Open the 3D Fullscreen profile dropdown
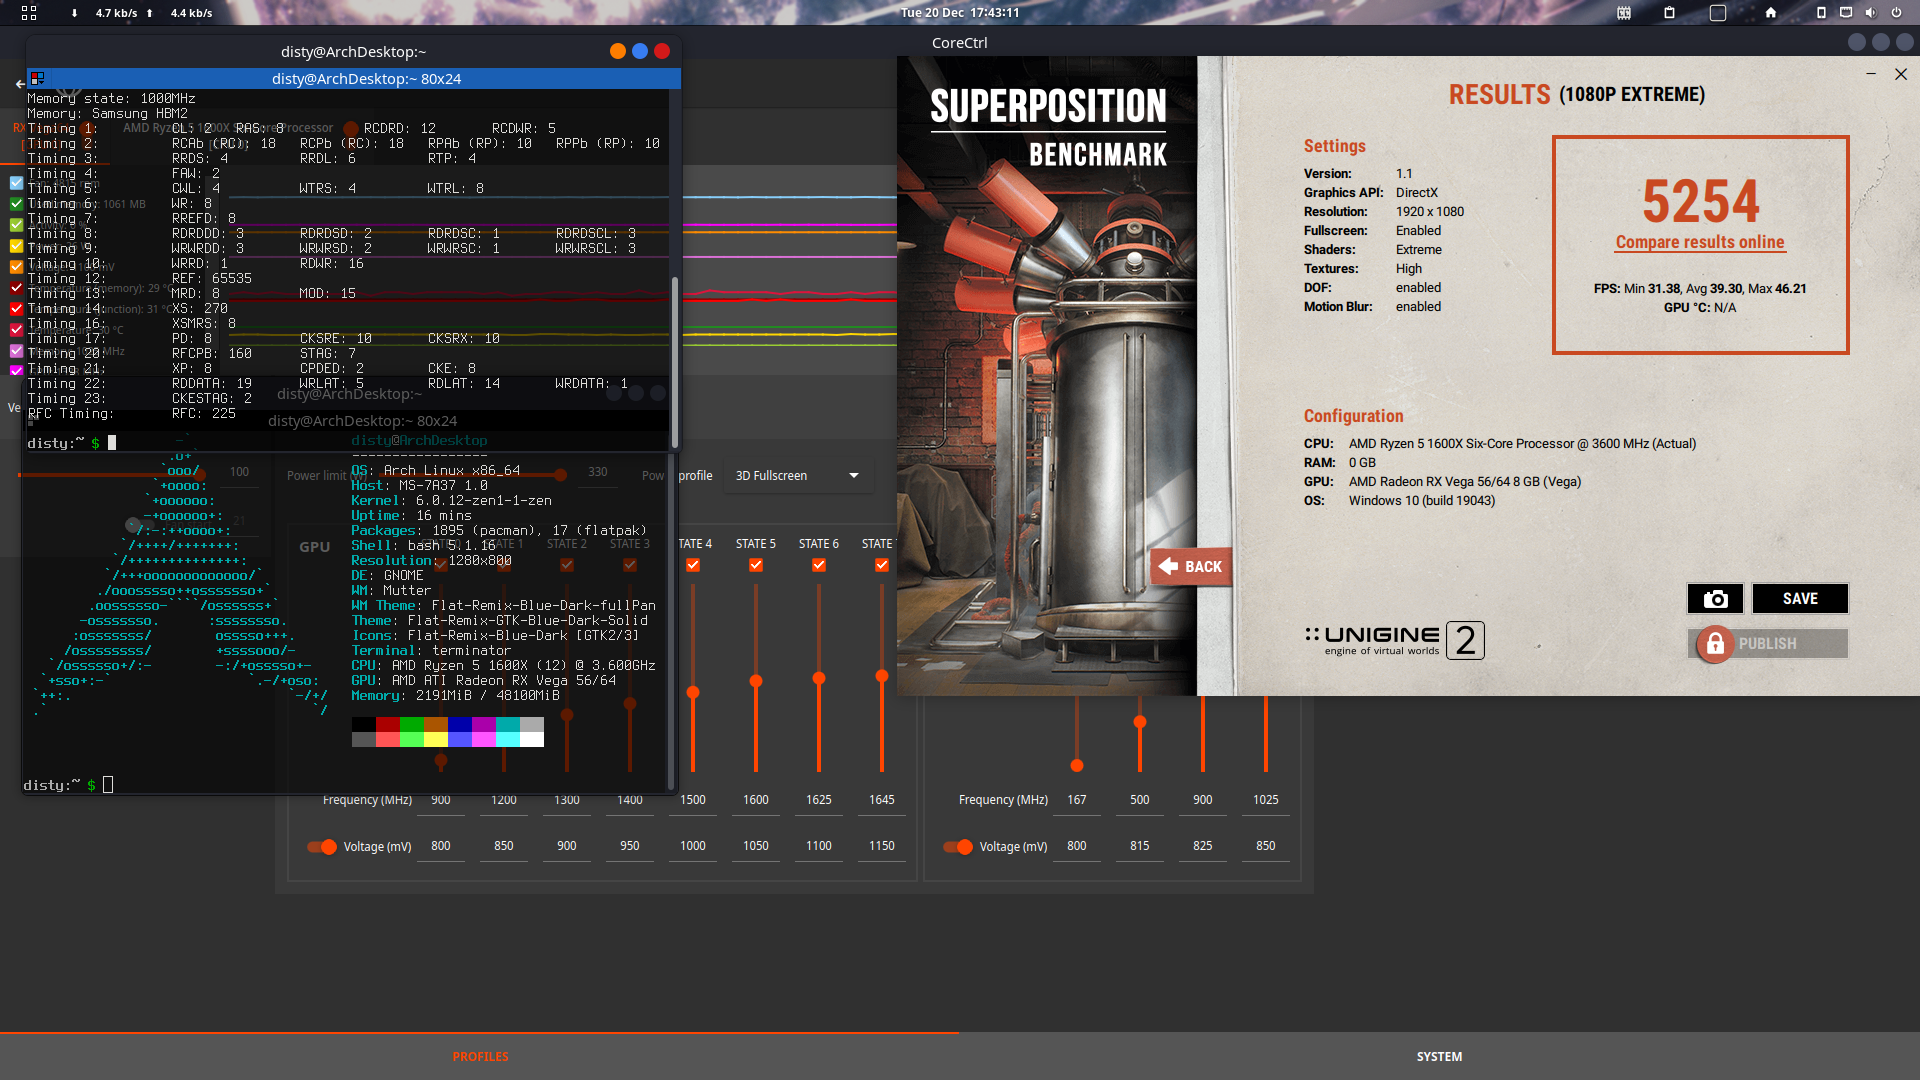 pyautogui.click(x=797, y=476)
